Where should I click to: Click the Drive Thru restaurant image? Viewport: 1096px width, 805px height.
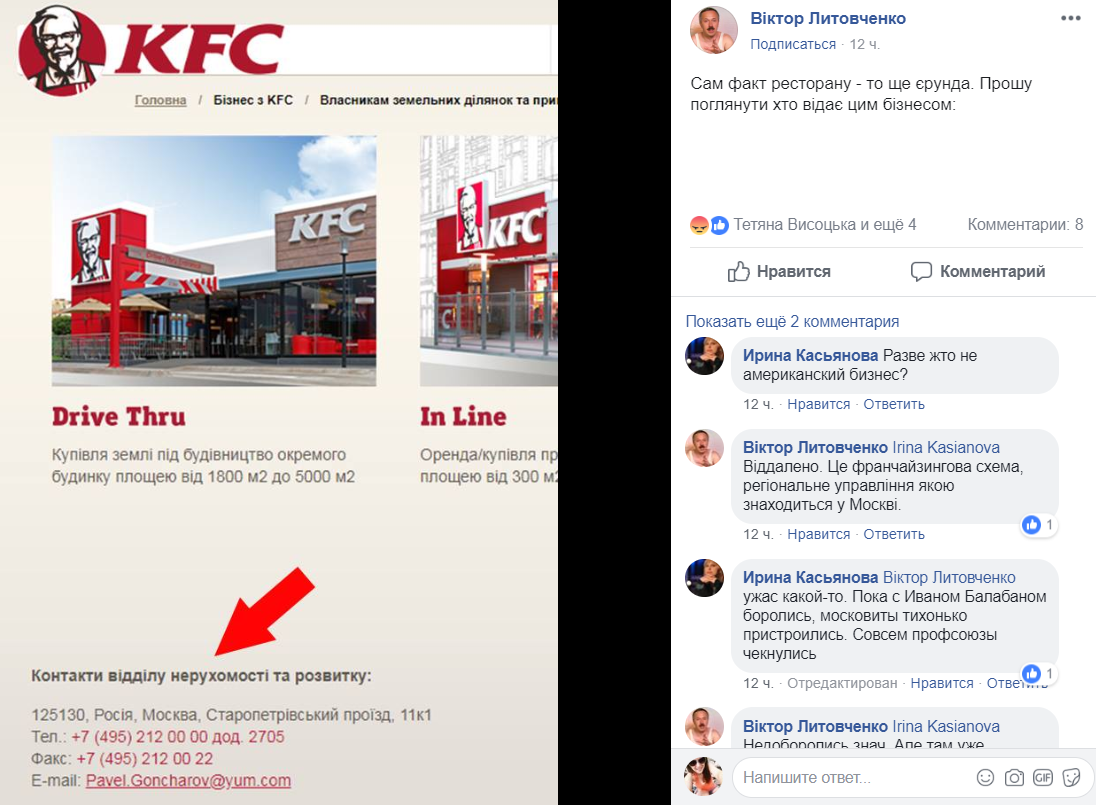214,261
